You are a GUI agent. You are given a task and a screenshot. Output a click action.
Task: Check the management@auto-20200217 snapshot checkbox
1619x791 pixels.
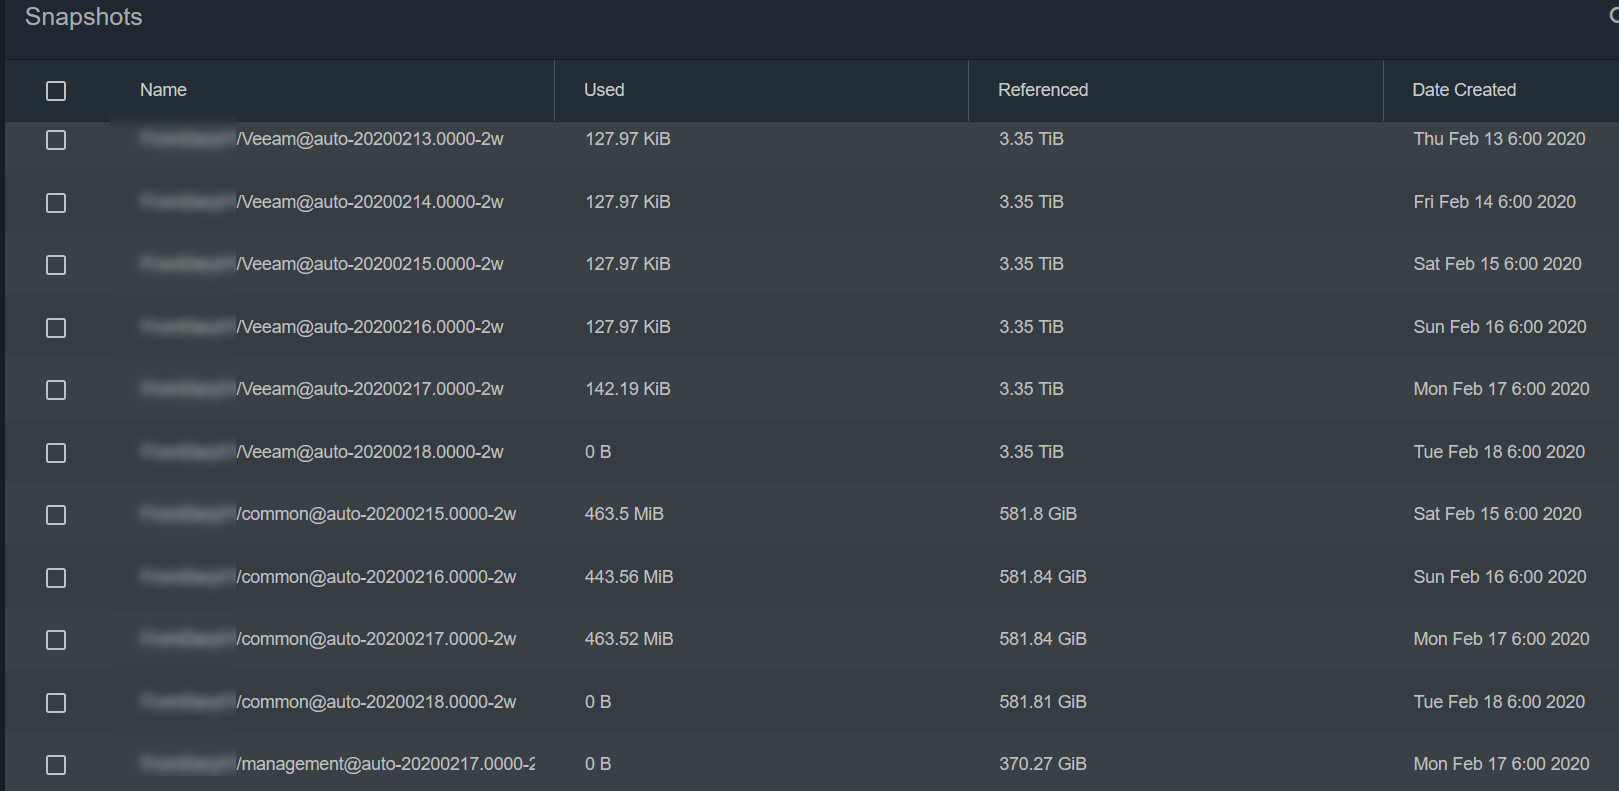tap(56, 765)
